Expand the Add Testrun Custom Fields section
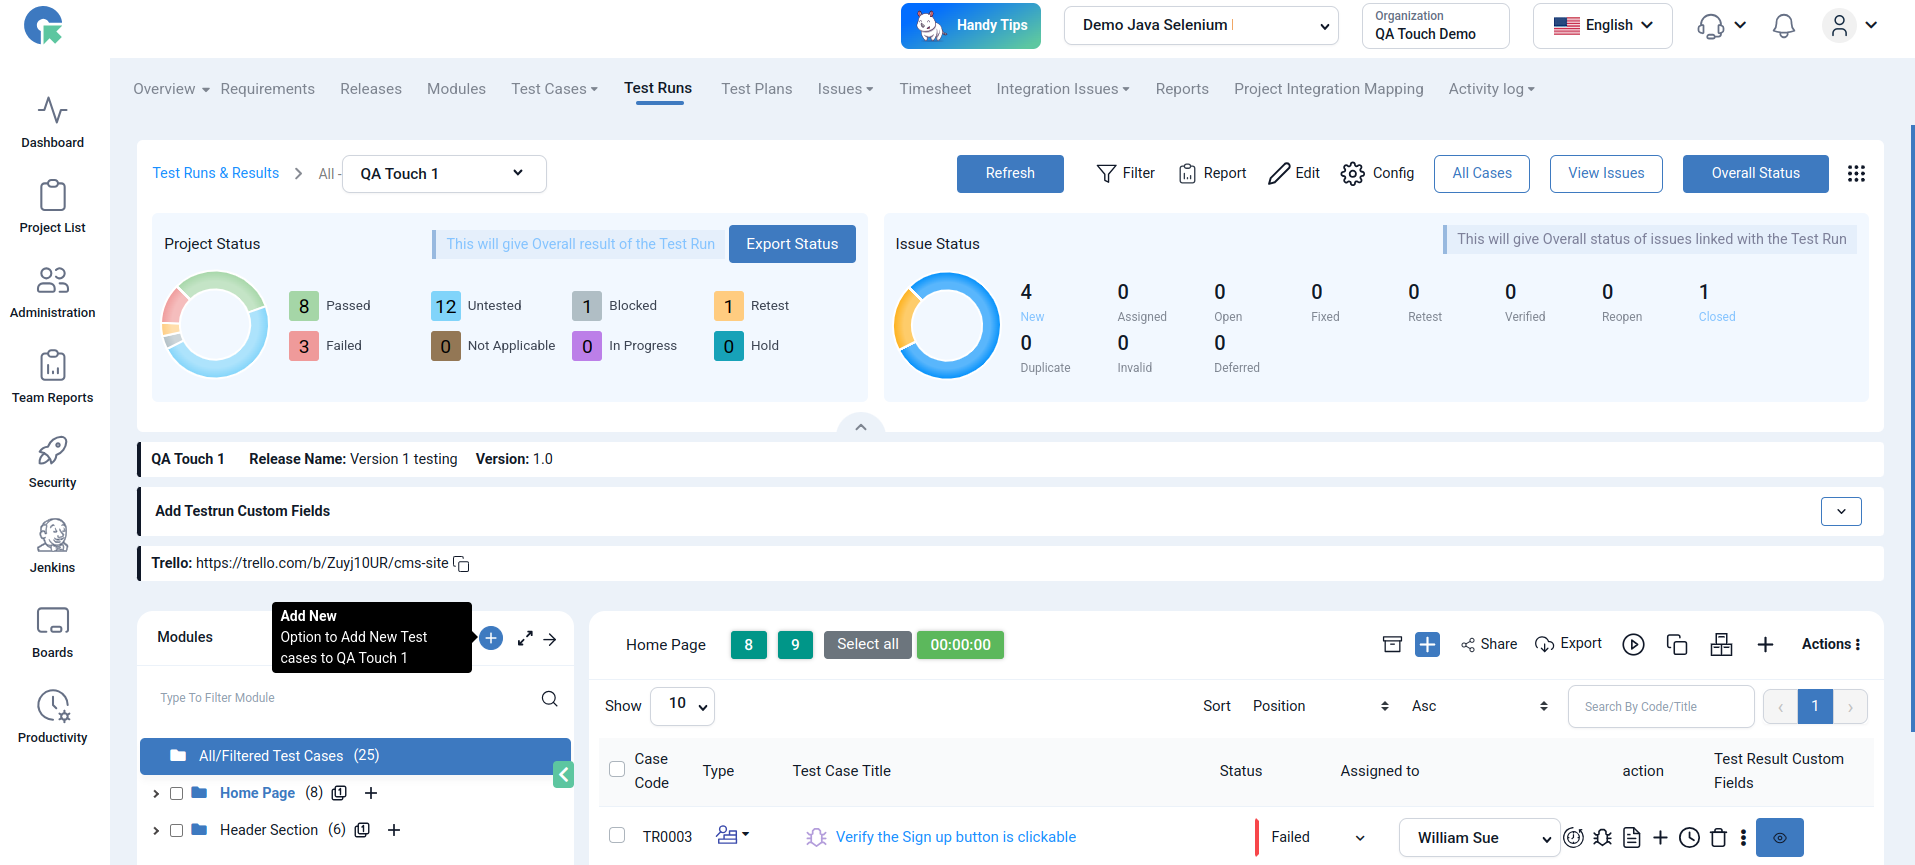Screen dimensions: 1915x865 click(x=1840, y=511)
